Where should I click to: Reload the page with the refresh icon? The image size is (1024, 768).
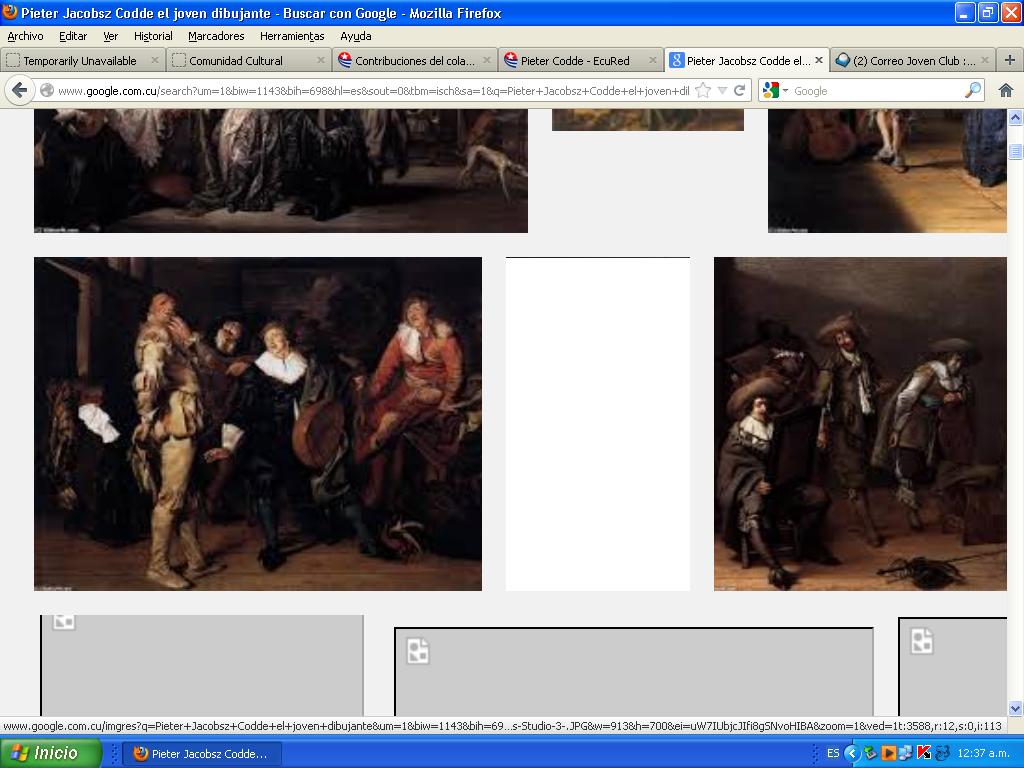pyautogui.click(x=740, y=90)
